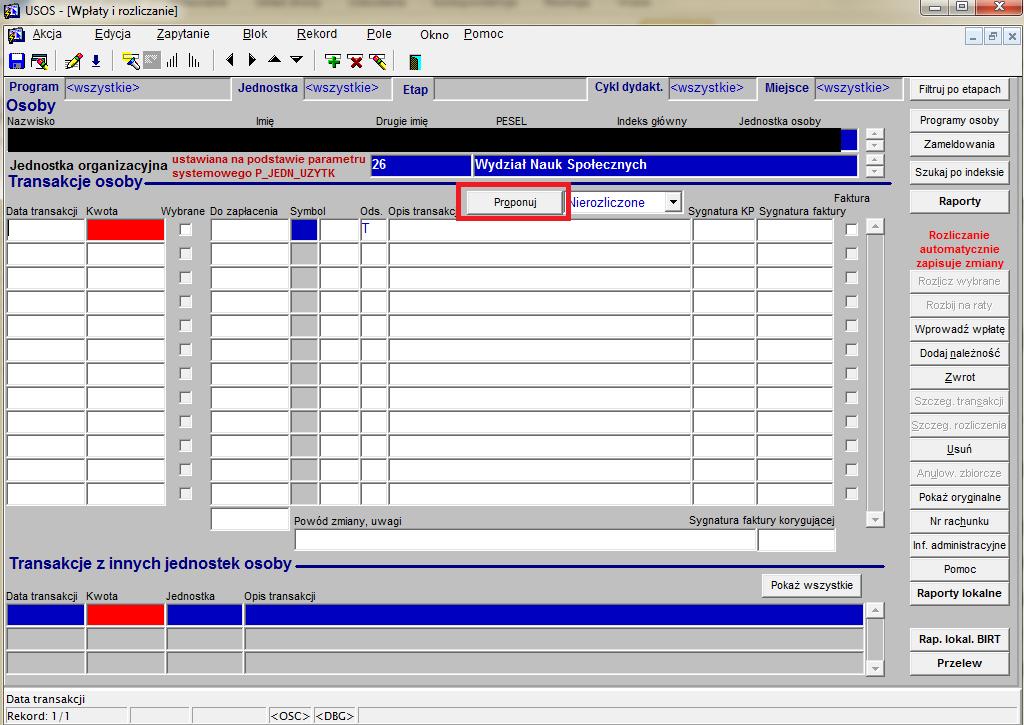Move to previous record with up triangle icon

click(274, 59)
